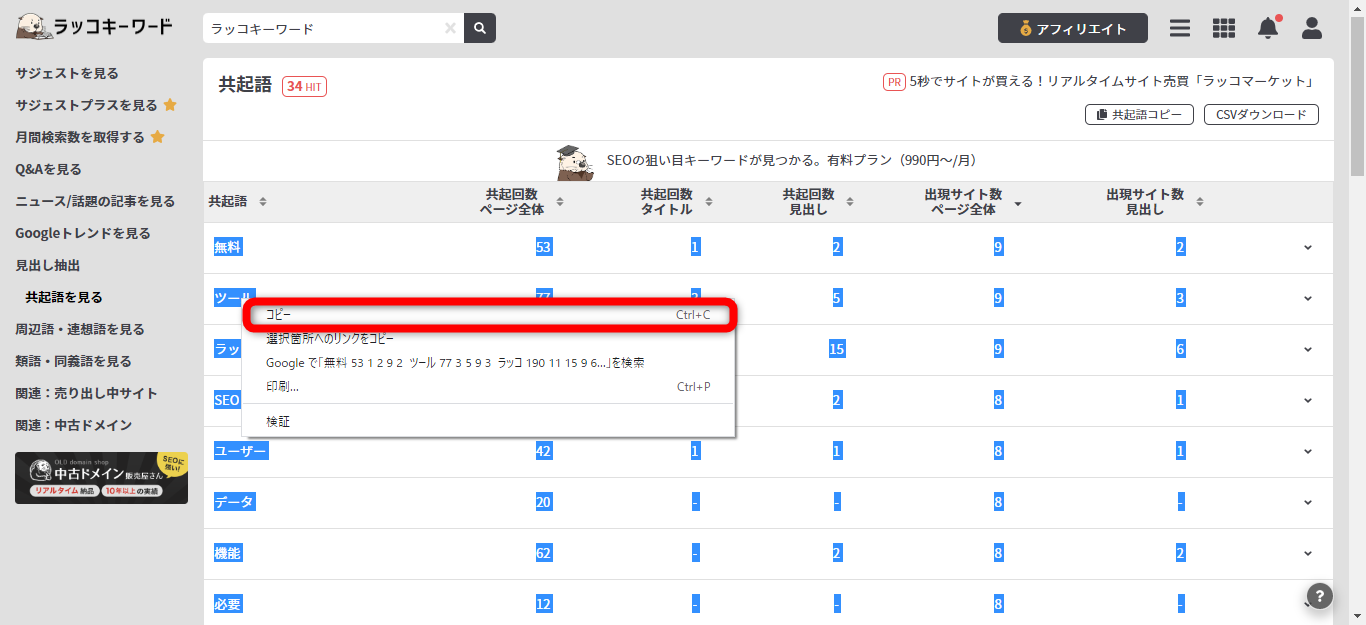Click the star beside 月間検索数を取得する

click(x=157, y=137)
